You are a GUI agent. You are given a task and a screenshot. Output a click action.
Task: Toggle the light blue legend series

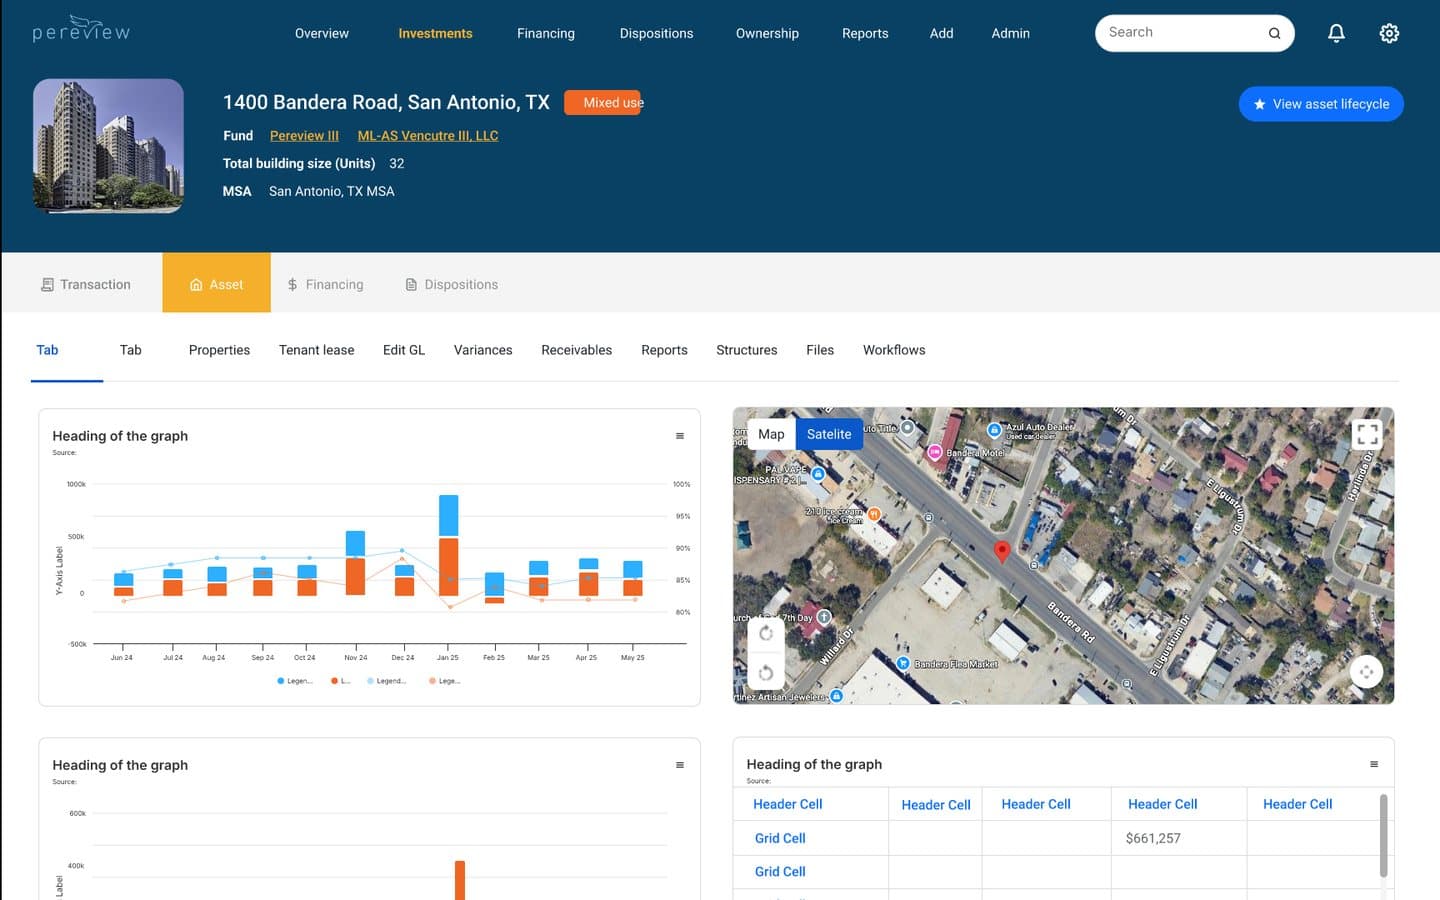tap(387, 681)
